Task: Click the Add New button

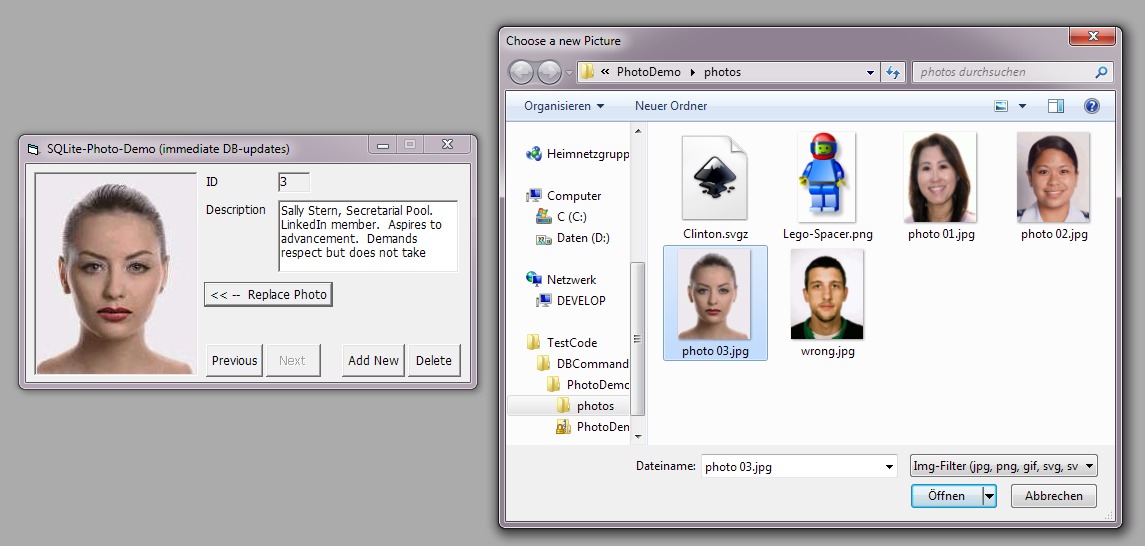Action: [x=373, y=361]
